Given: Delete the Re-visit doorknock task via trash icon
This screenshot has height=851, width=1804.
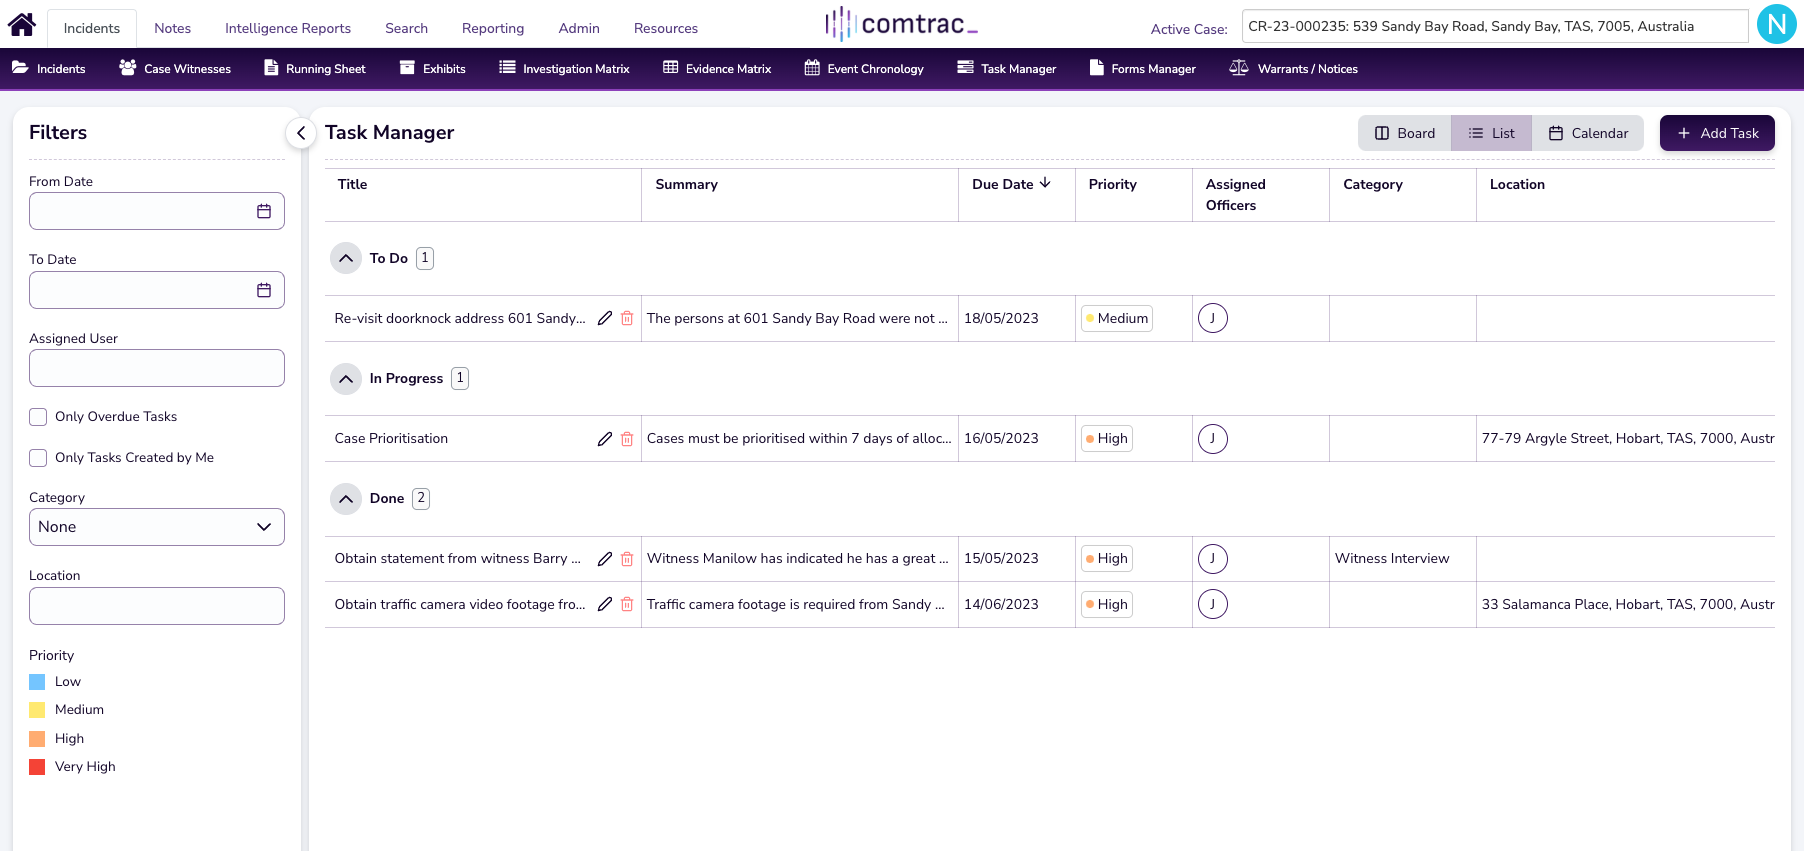Looking at the screenshot, I should (x=627, y=319).
